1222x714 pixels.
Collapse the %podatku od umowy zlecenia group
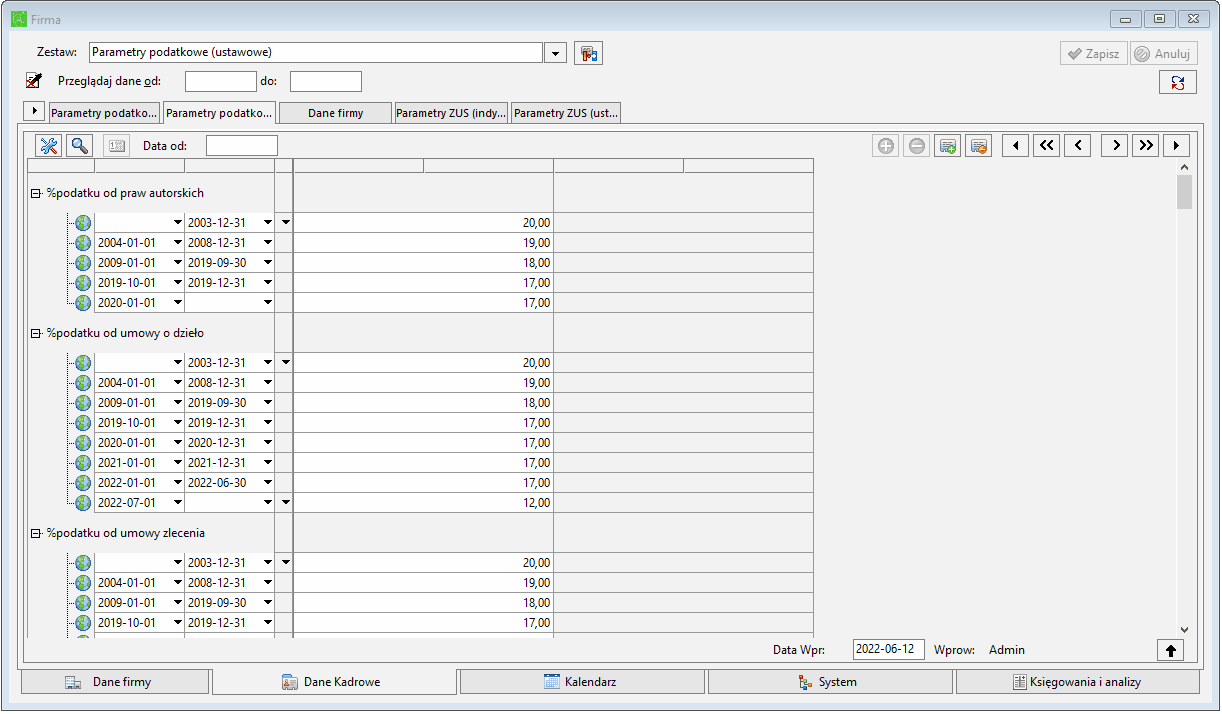(x=35, y=533)
